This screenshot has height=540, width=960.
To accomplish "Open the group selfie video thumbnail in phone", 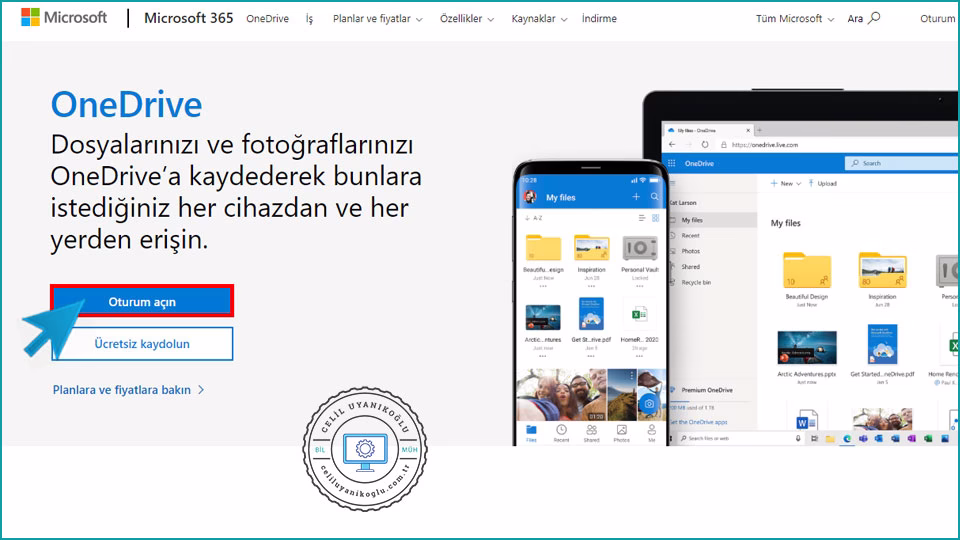I will tap(561, 395).
